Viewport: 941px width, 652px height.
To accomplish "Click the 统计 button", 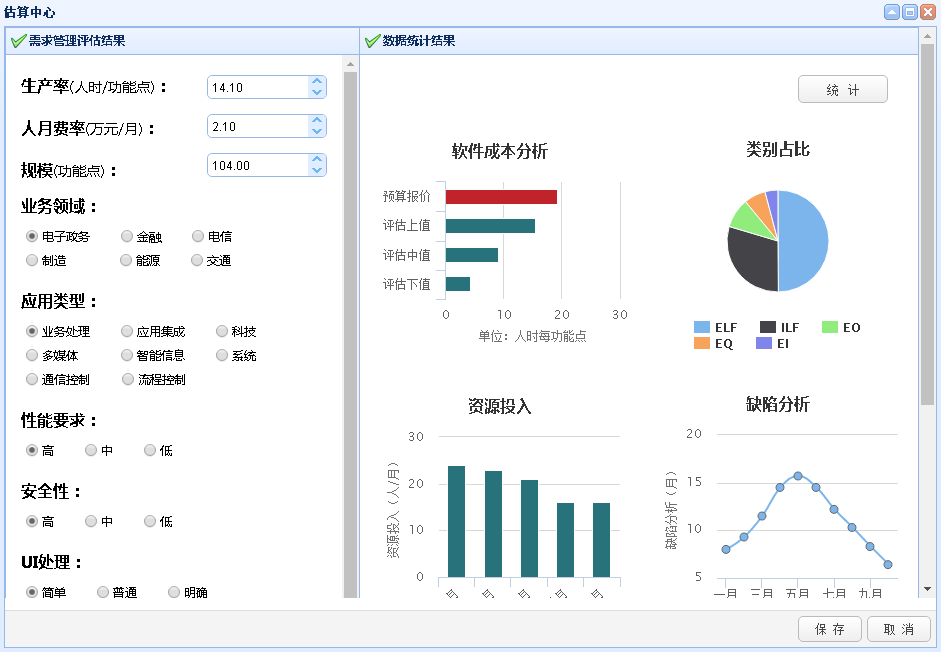I will 843,89.
